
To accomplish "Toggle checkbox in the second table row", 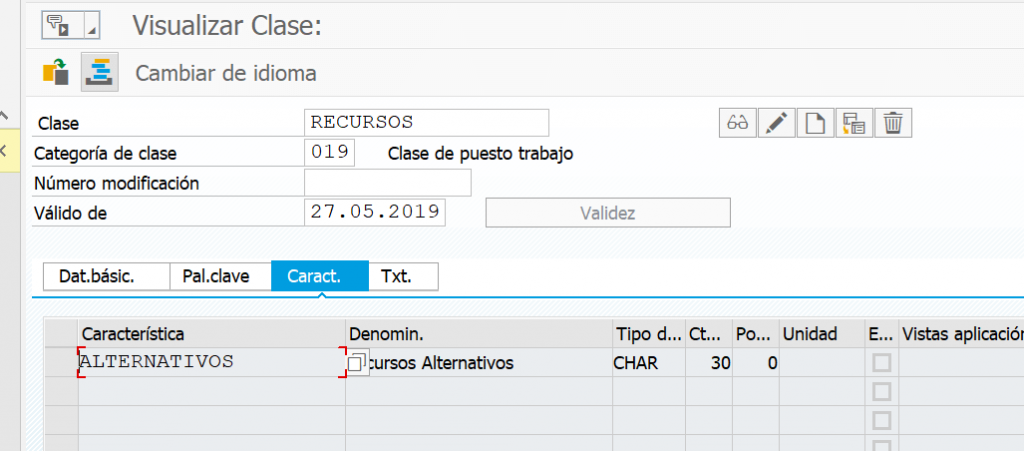I will point(882,392).
